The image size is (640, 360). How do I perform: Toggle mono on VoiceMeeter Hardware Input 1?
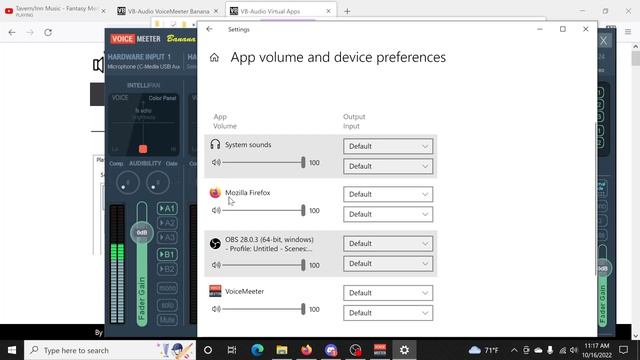pyautogui.click(x=167, y=288)
